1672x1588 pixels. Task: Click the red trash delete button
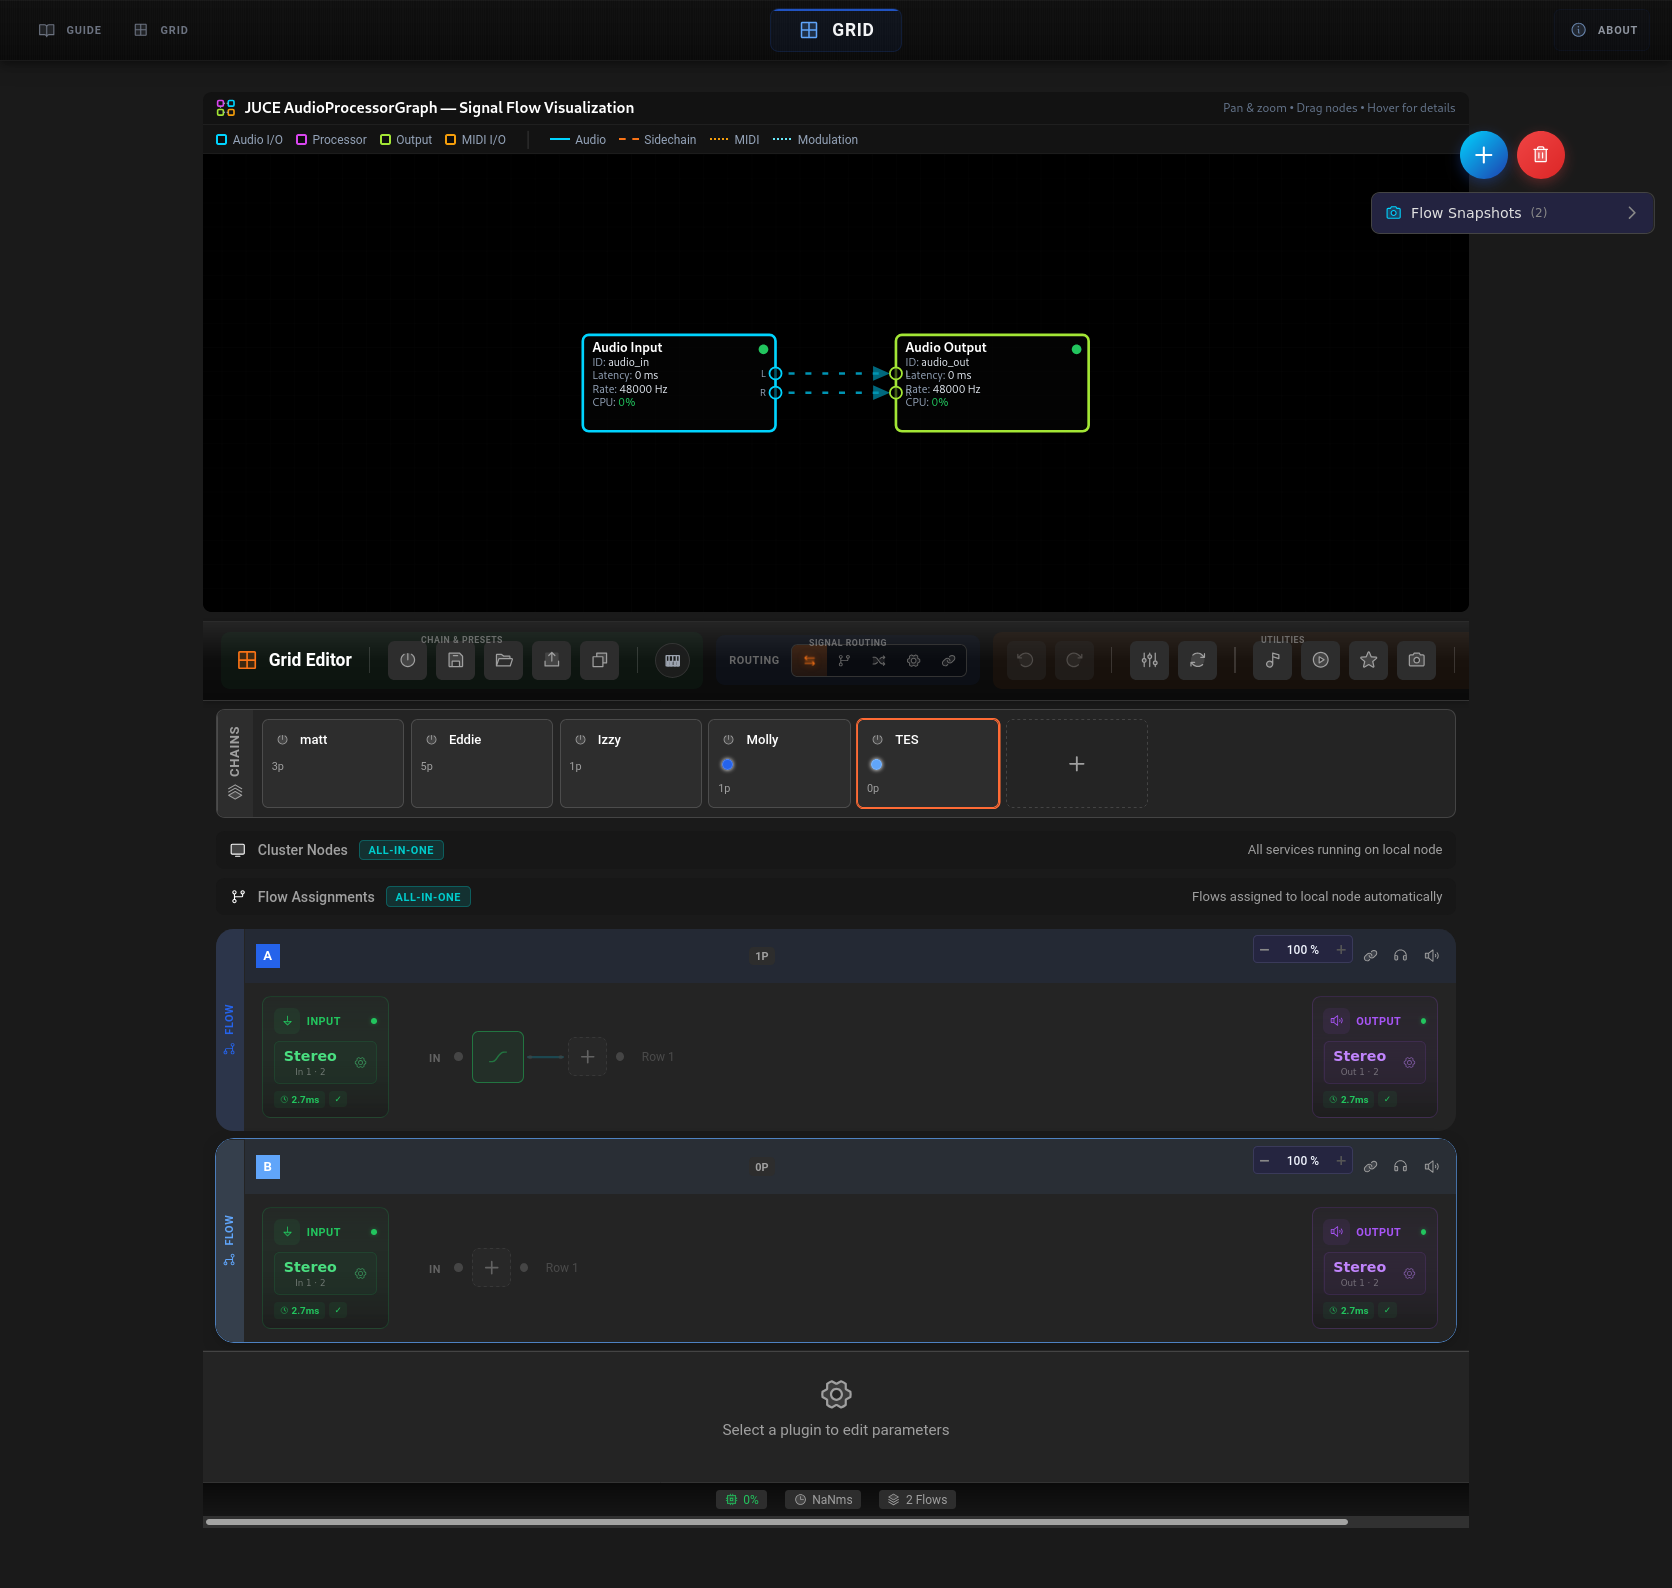pyautogui.click(x=1541, y=155)
